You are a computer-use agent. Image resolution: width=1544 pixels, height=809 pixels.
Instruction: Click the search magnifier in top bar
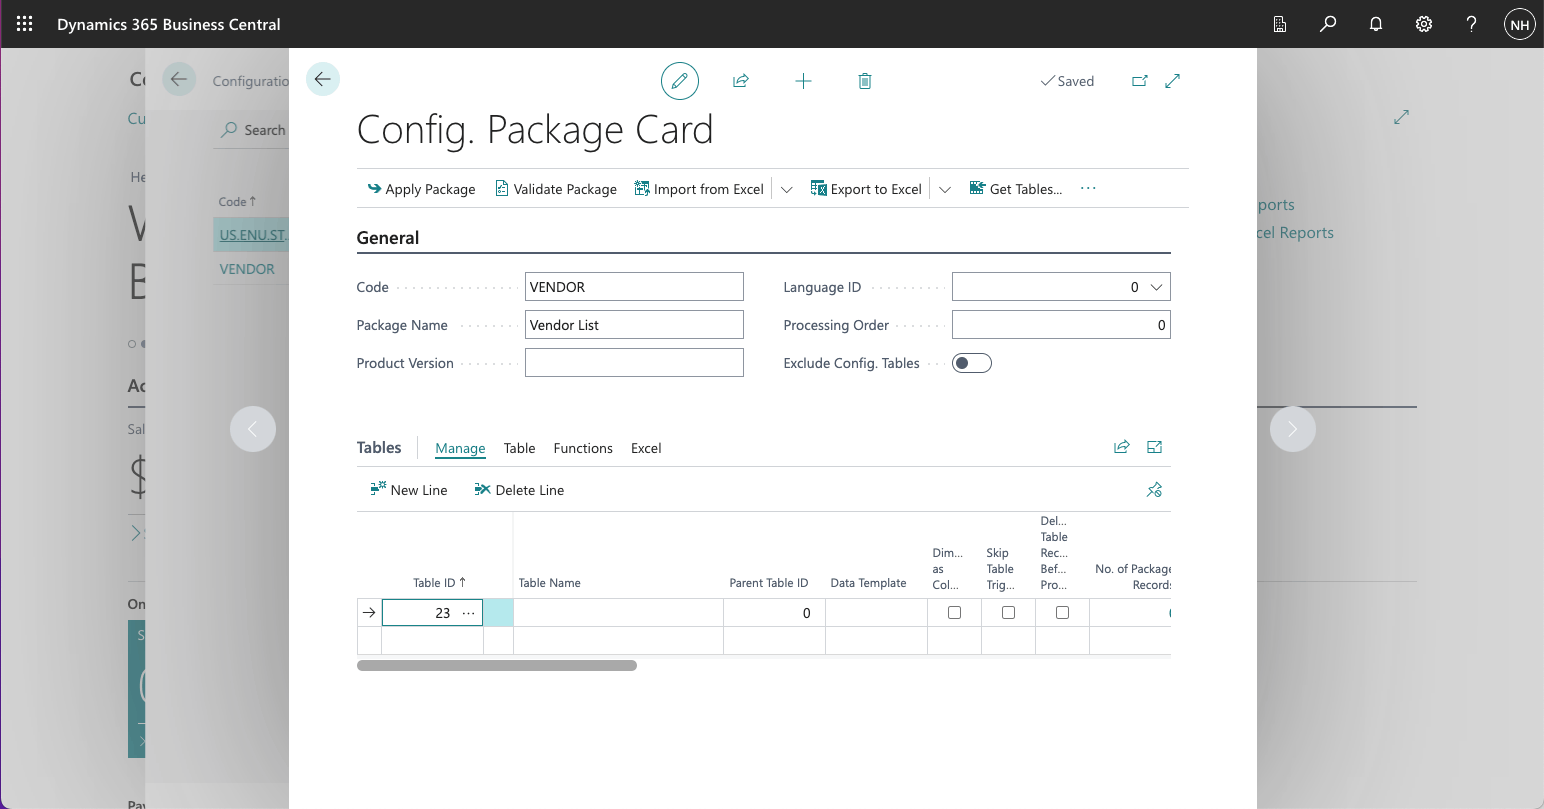click(1328, 24)
